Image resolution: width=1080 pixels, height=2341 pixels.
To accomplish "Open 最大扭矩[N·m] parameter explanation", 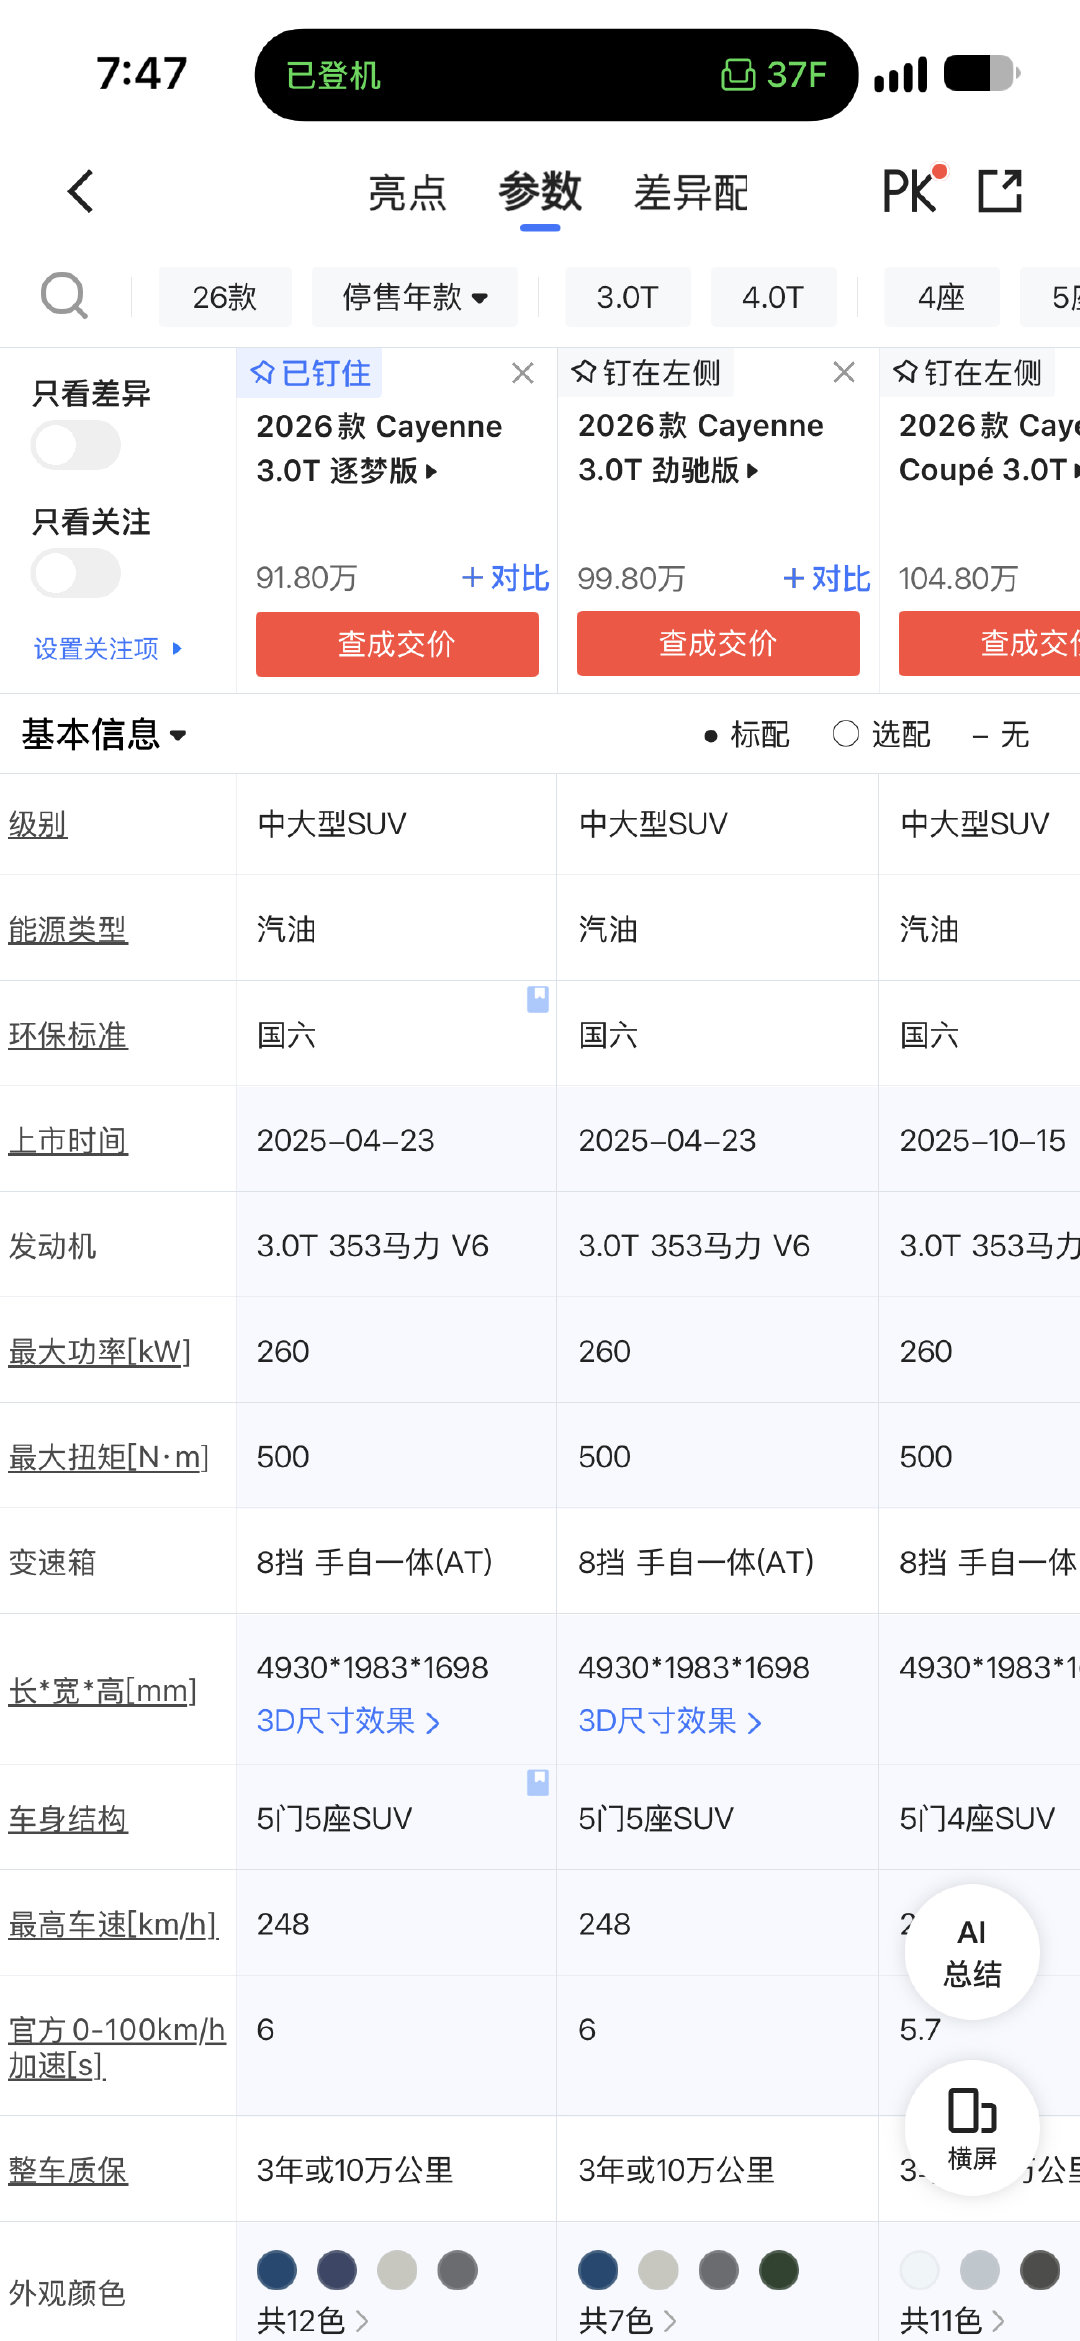I will coord(109,1457).
